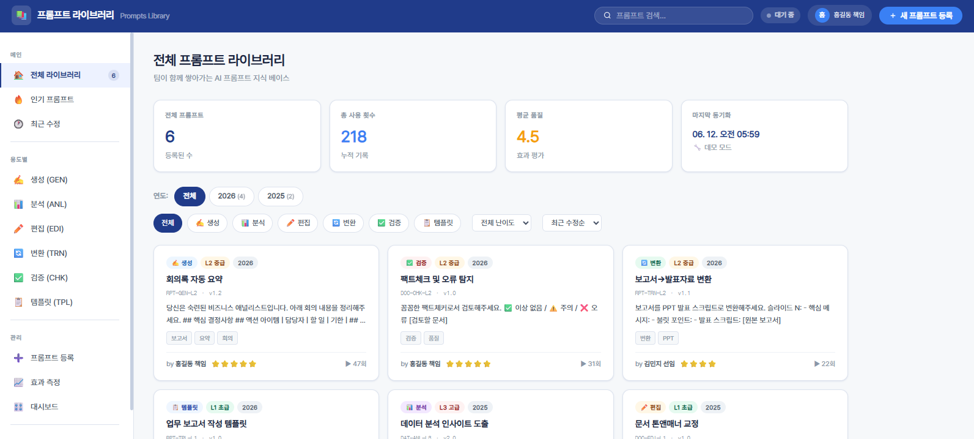
Task: Click star rating on 회의록 자동 요약 card
Action: 234,364
